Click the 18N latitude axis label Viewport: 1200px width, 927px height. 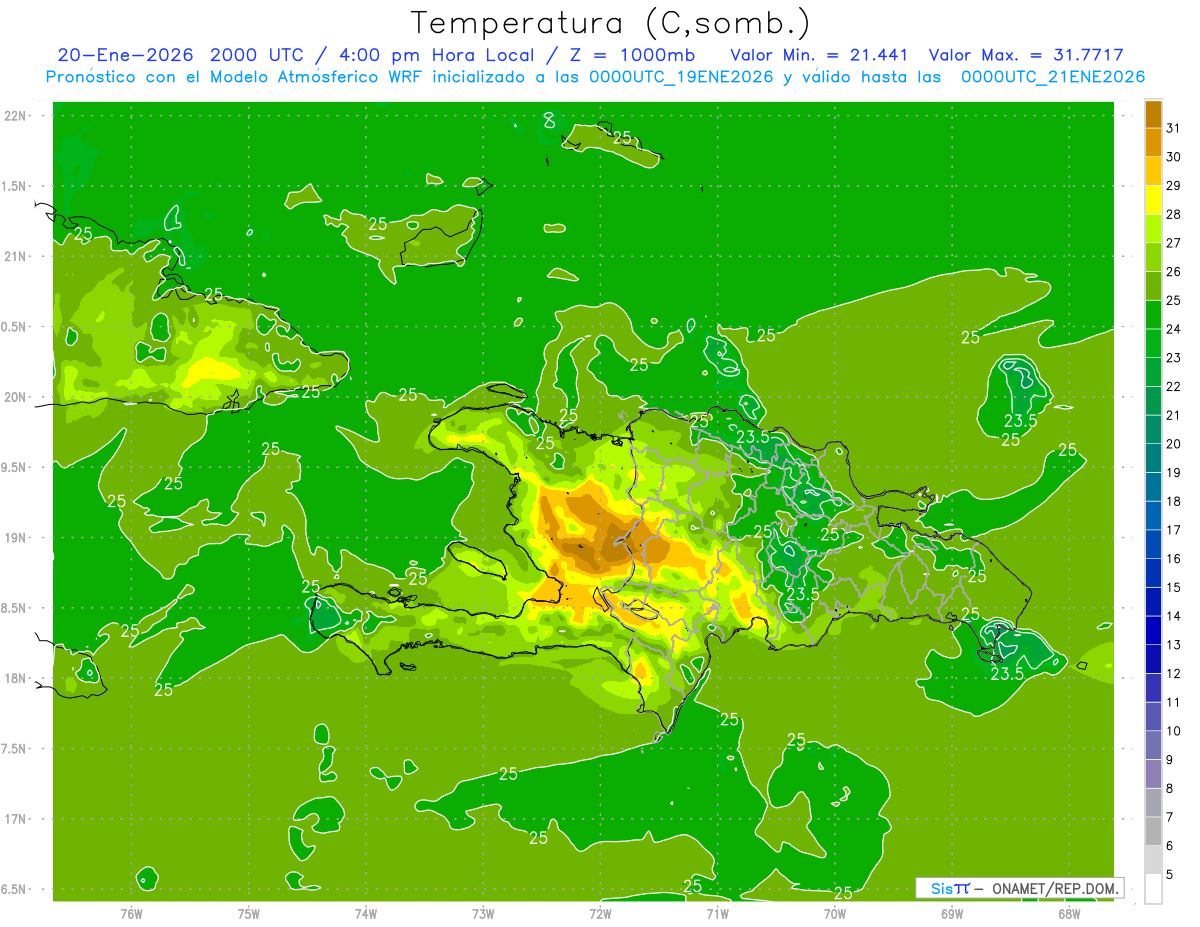[x=17, y=679]
